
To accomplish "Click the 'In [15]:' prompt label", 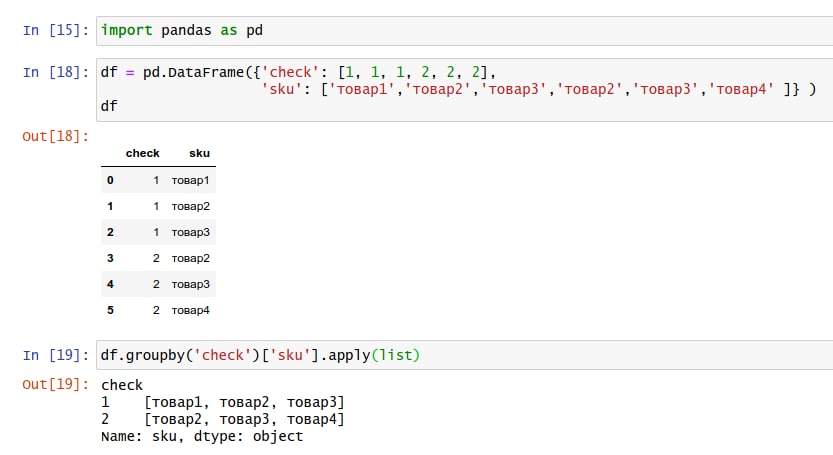I will pos(55,30).
